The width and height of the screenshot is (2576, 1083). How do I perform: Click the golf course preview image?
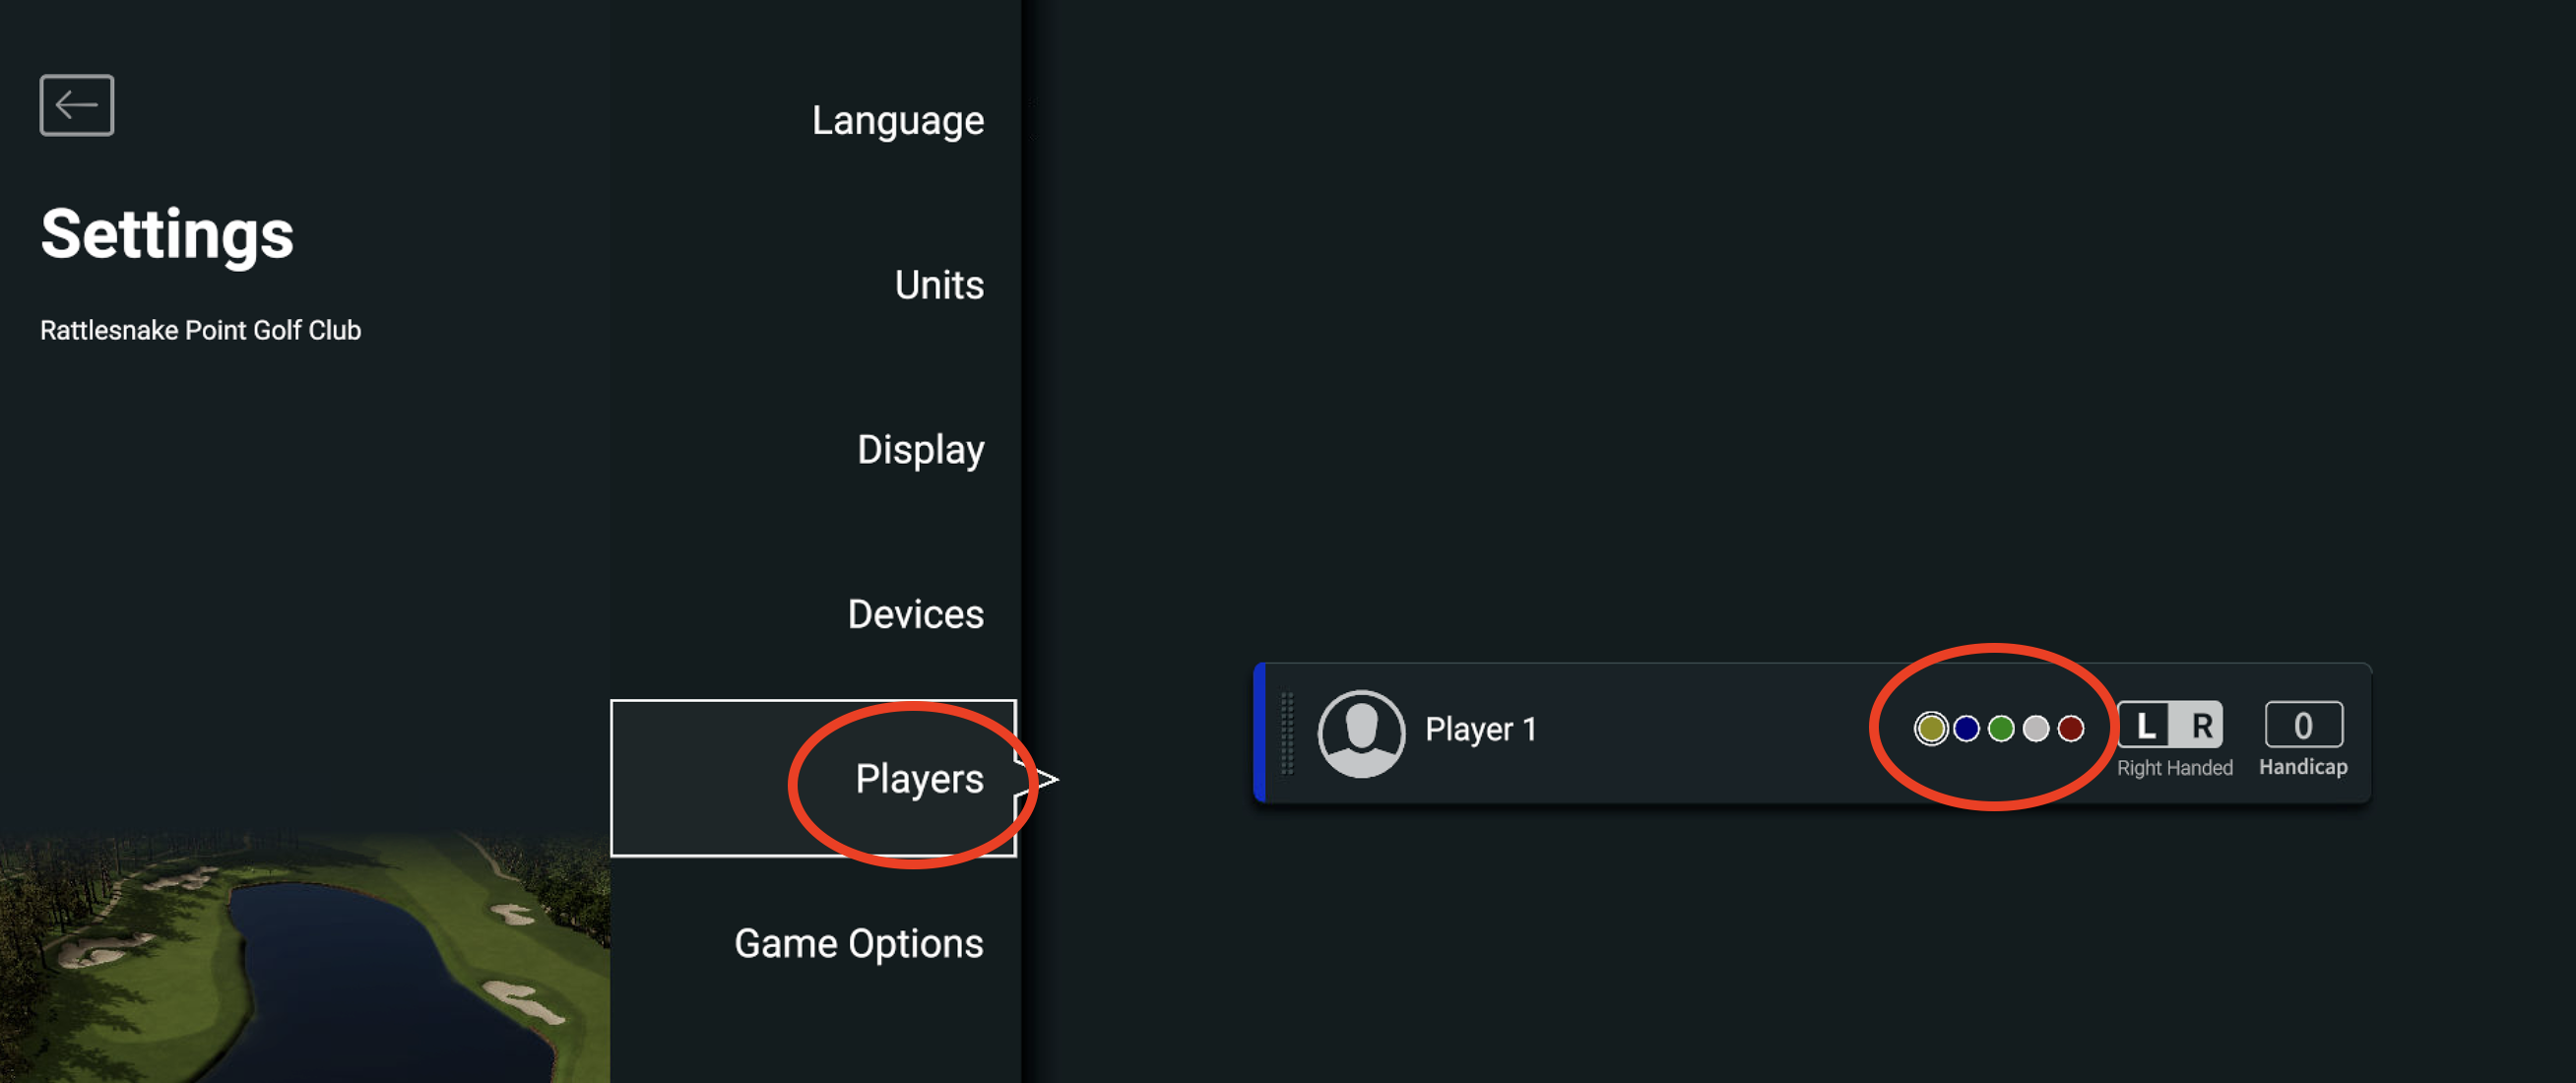coord(300,960)
